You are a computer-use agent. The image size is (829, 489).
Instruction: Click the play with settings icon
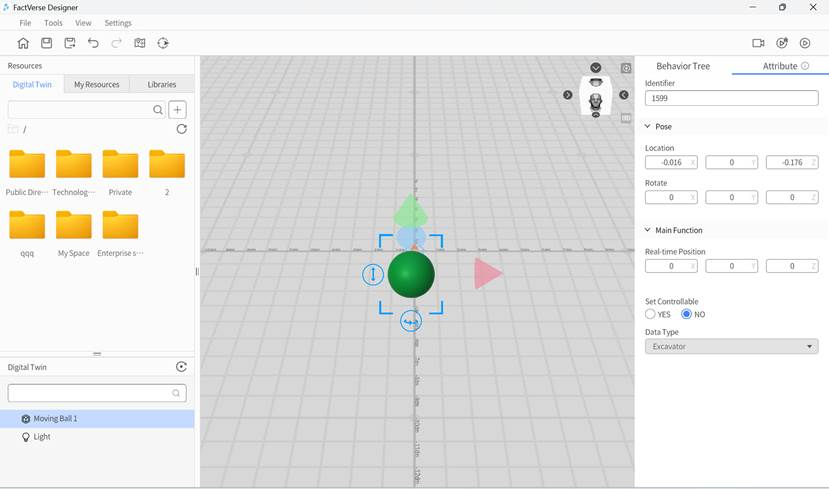point(781,43)
